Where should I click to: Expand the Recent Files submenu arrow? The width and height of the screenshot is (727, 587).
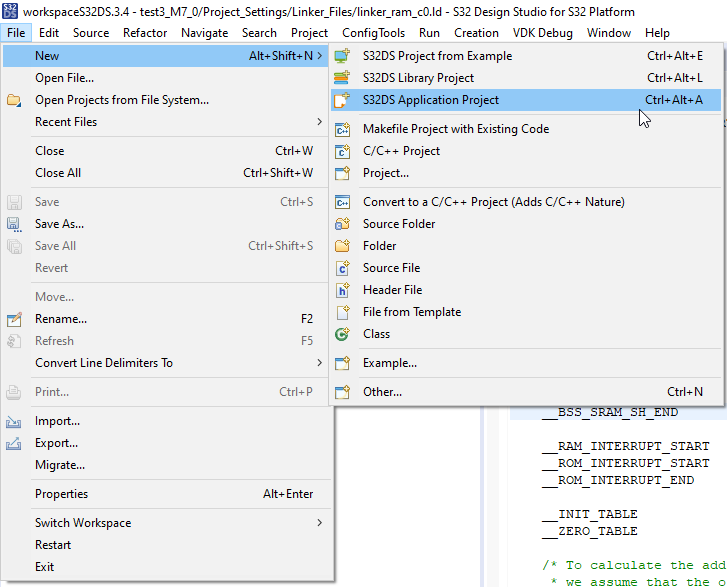click(x=320, y=122)
